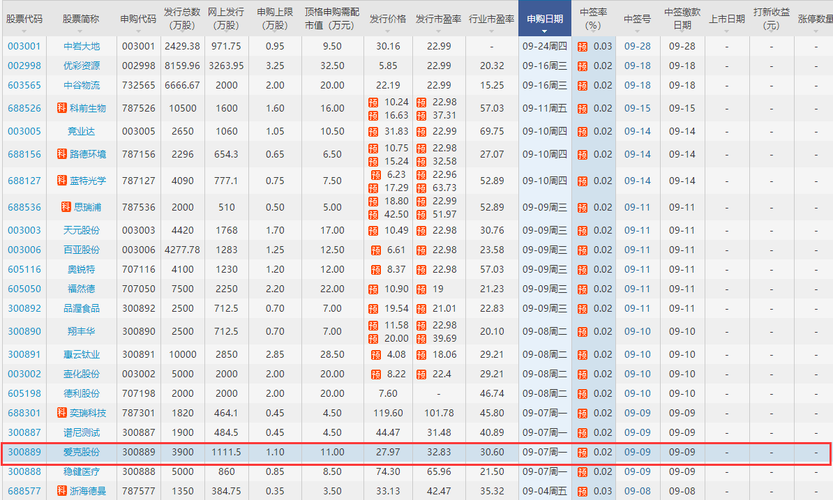Click the 科 badge beside 思瑞浦
The height and width of the screenshot is (500, 833).
point(66,207)
